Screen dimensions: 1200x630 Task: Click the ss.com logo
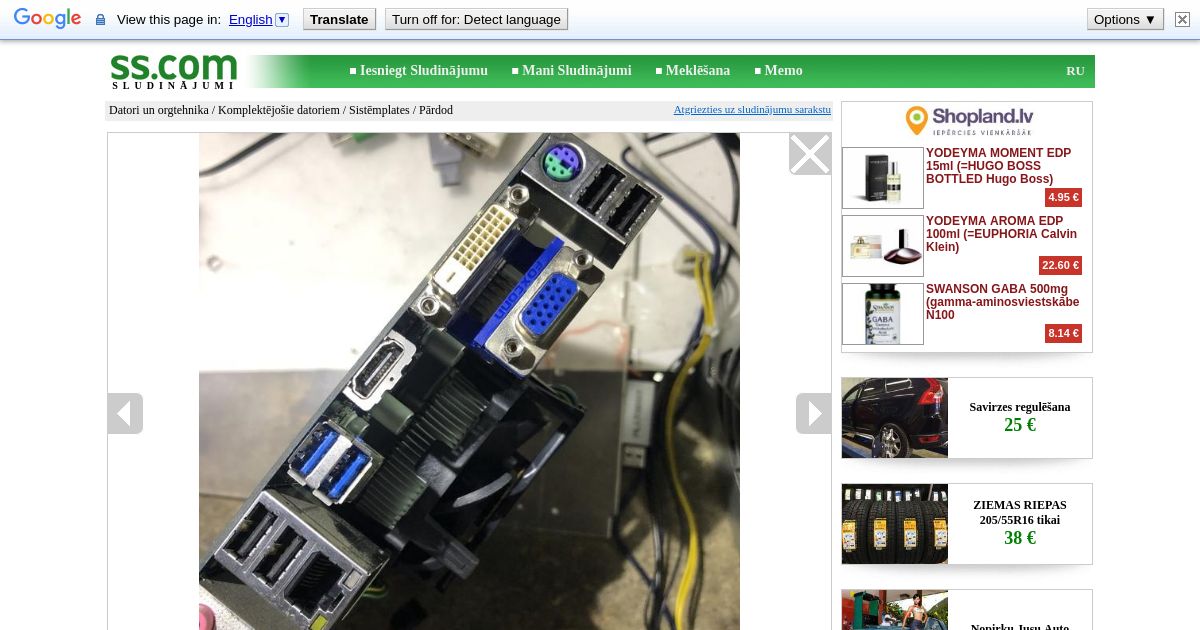click(173, 71)
